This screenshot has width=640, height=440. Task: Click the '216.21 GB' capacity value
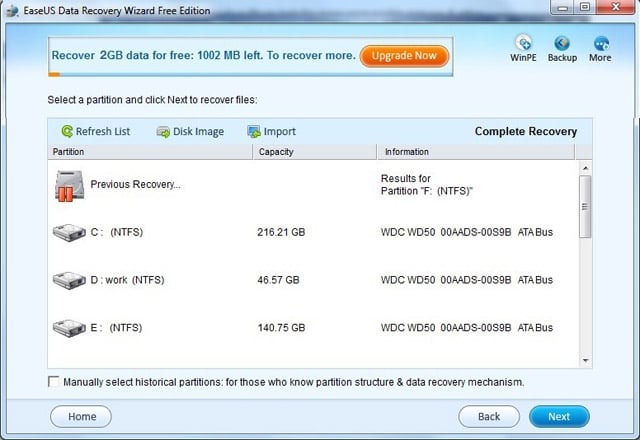281,232
